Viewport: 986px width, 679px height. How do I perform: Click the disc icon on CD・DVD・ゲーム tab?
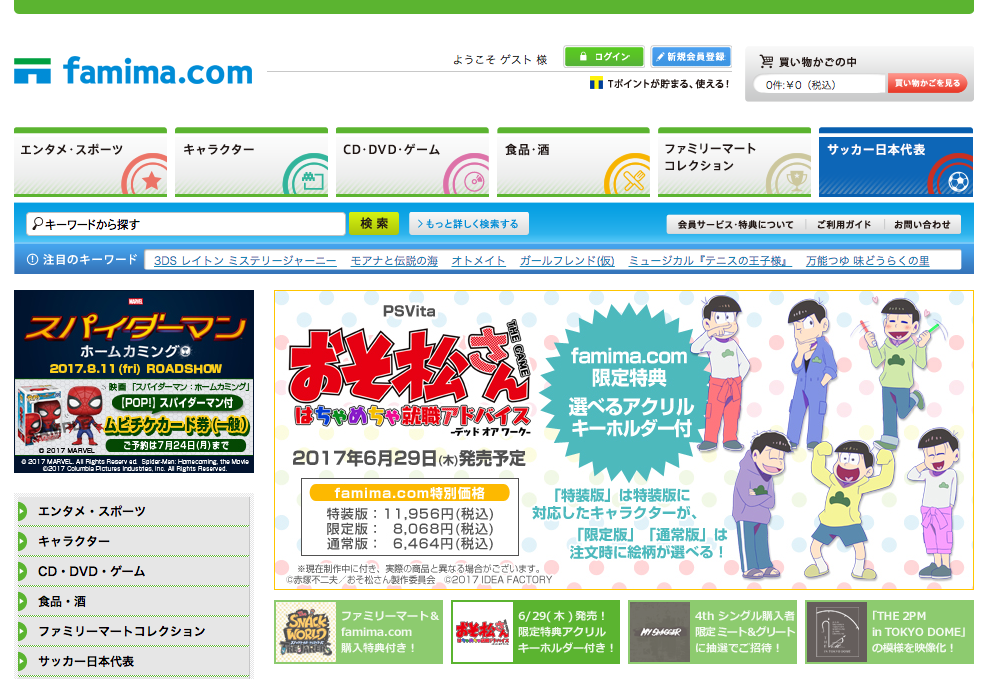pyautogui.click(x=467, y=181)
